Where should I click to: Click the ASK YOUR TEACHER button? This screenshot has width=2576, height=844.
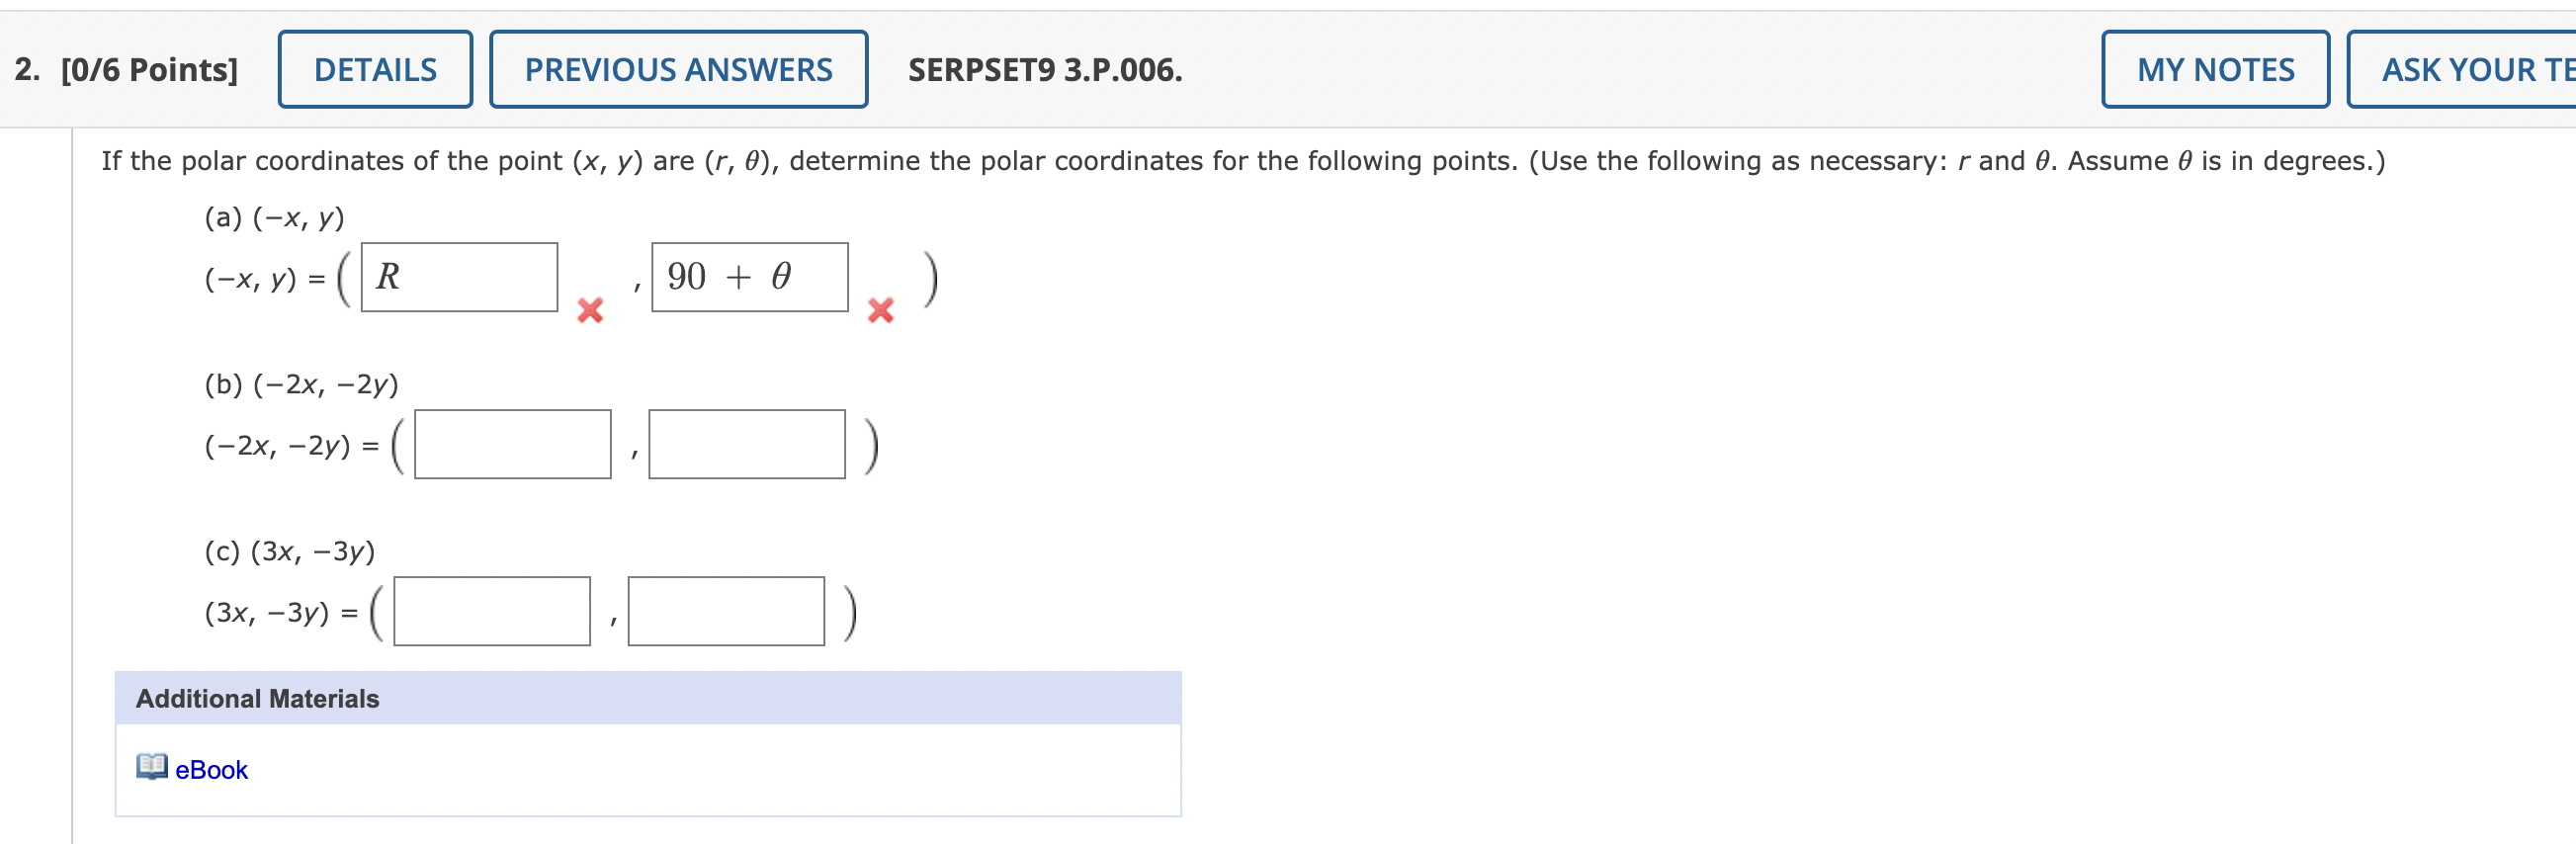coord(2462,69)
